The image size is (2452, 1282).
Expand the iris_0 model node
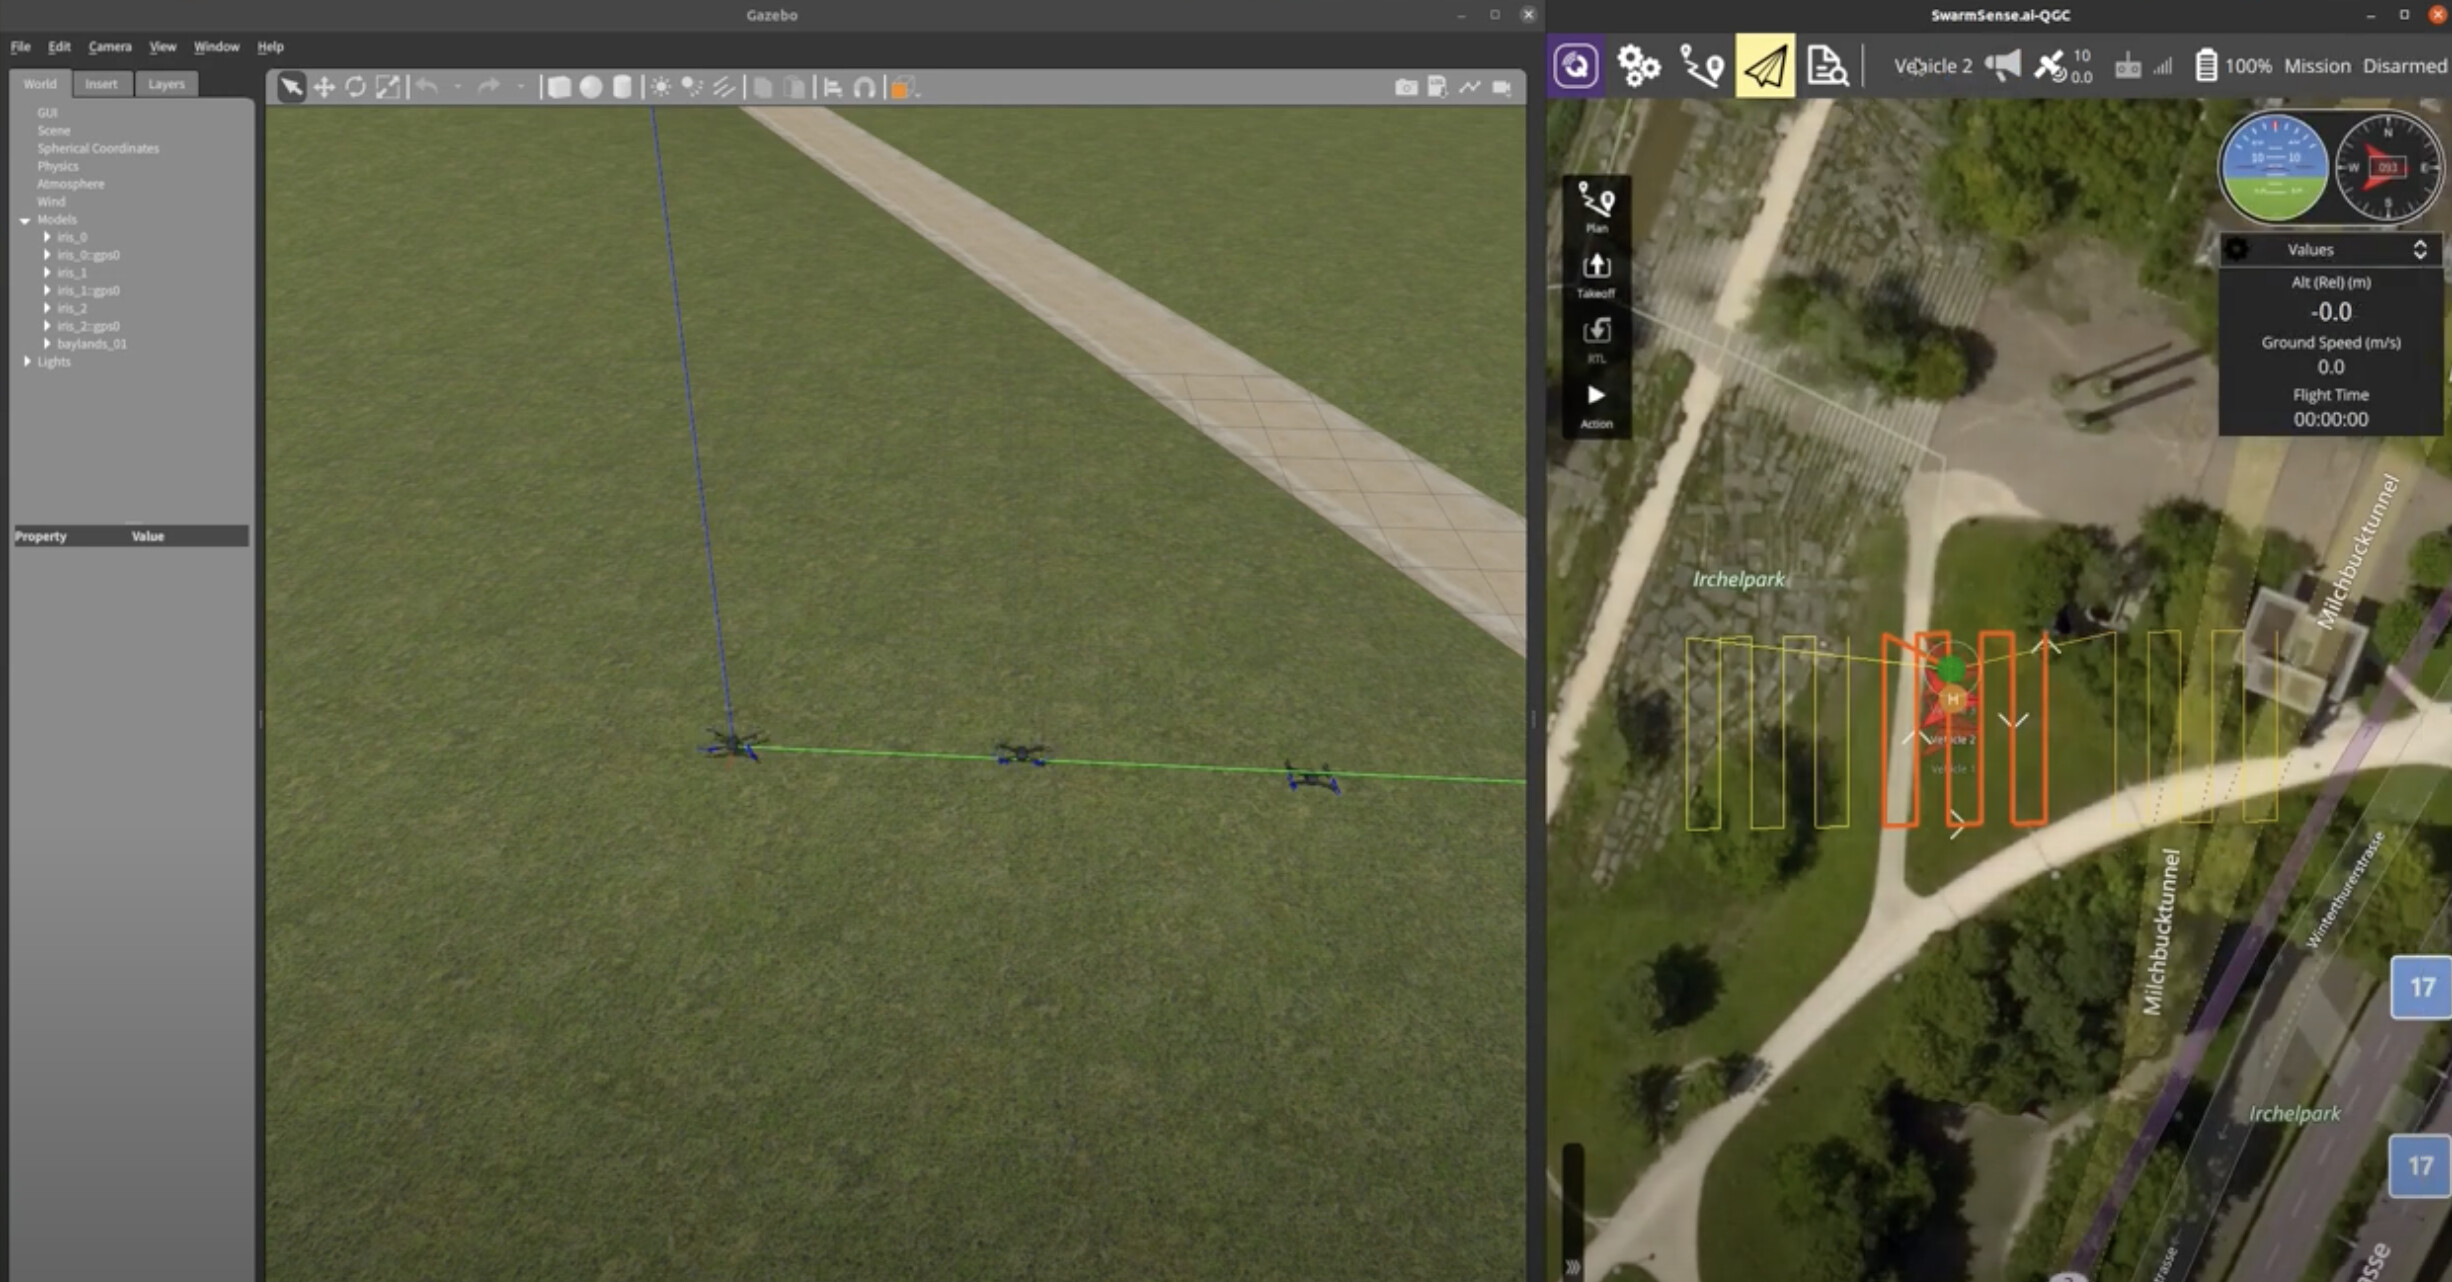pyautogui.click(x=47, y=237)
